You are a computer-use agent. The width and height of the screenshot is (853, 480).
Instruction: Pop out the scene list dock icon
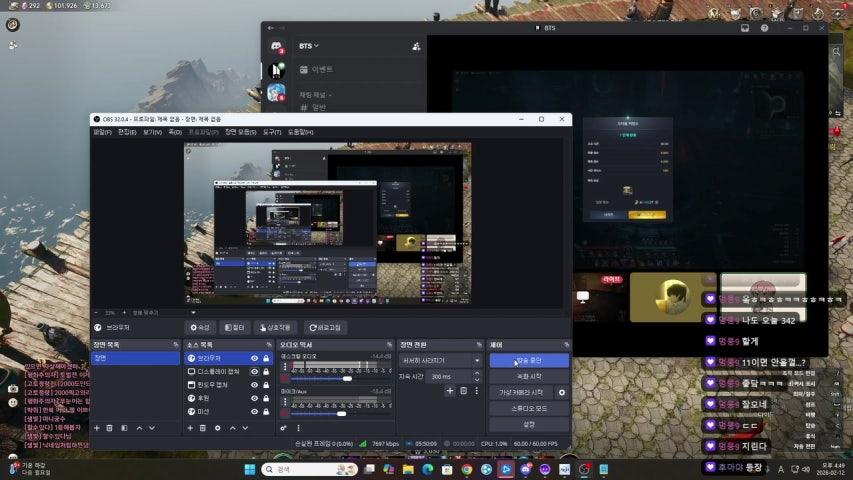[x=175, y=345]
